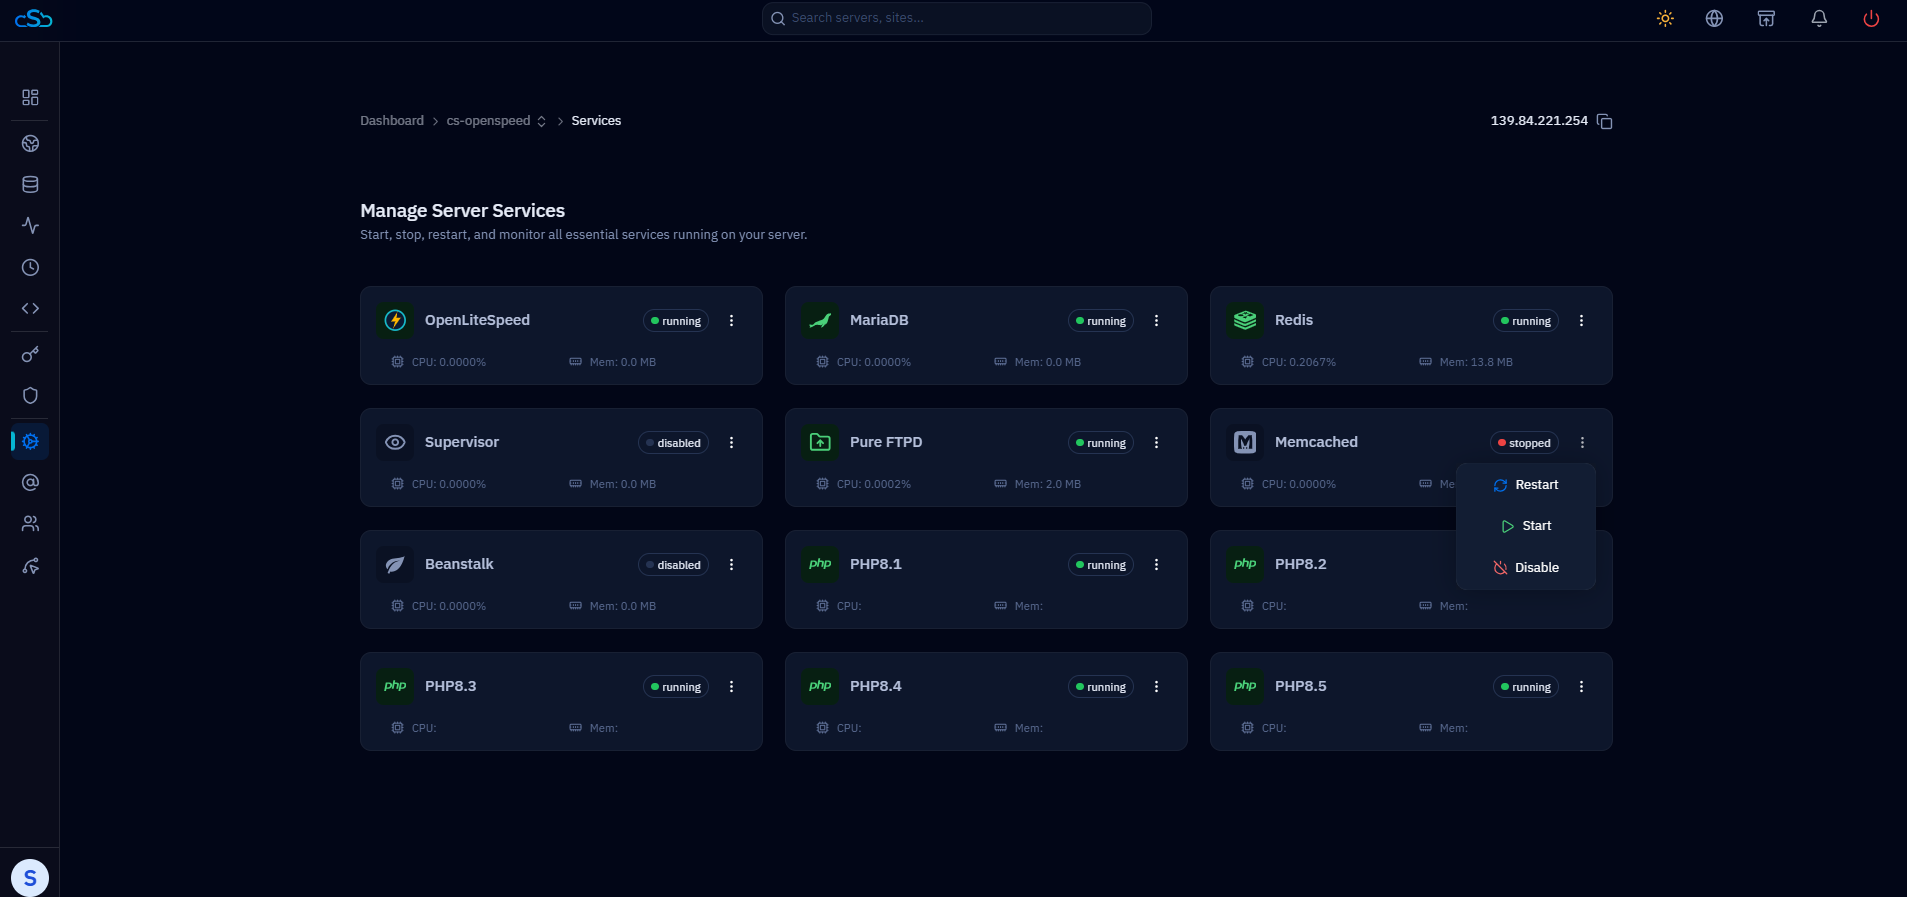The height and width of the screenshot is (897, 1907).
Task: Click the disabled badge on the Beanstalk card
Action: (x=673, y=565)
